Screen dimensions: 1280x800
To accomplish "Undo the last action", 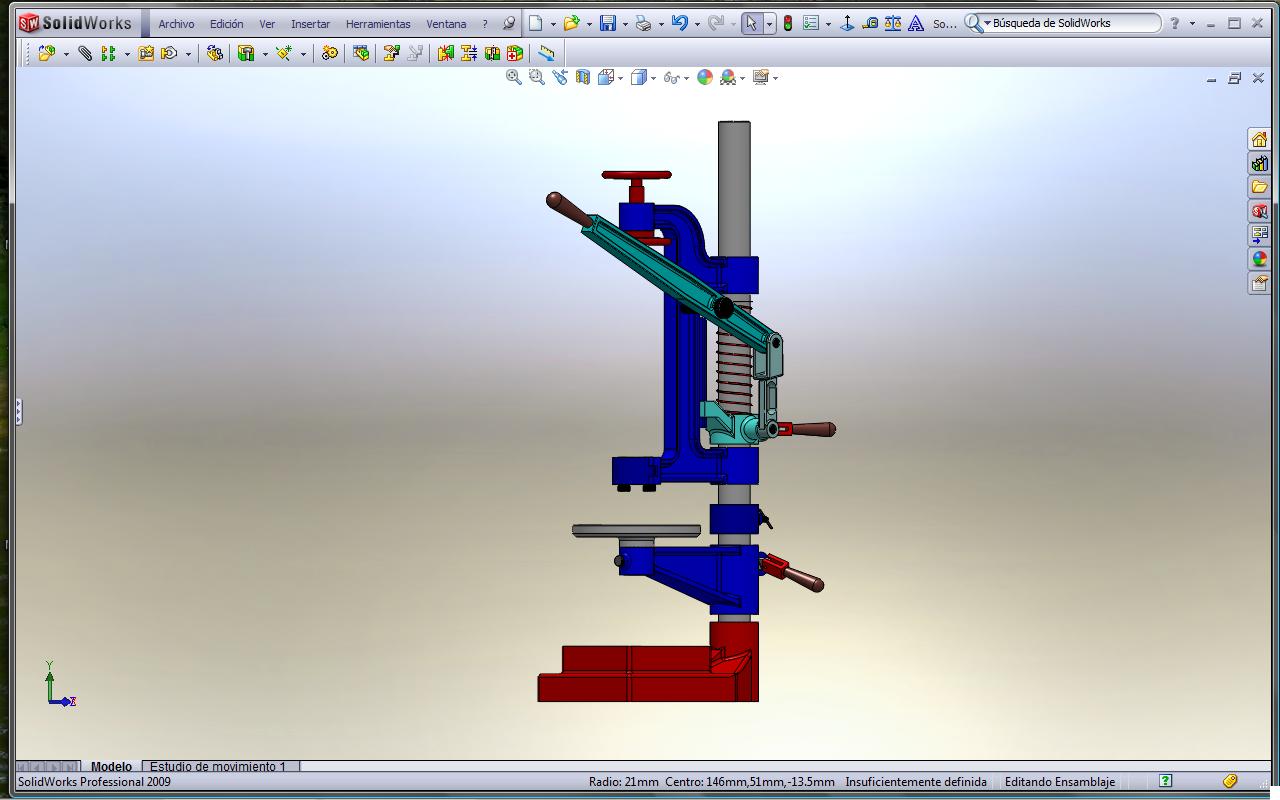I will pyautogui.click(x=680, y=23).
